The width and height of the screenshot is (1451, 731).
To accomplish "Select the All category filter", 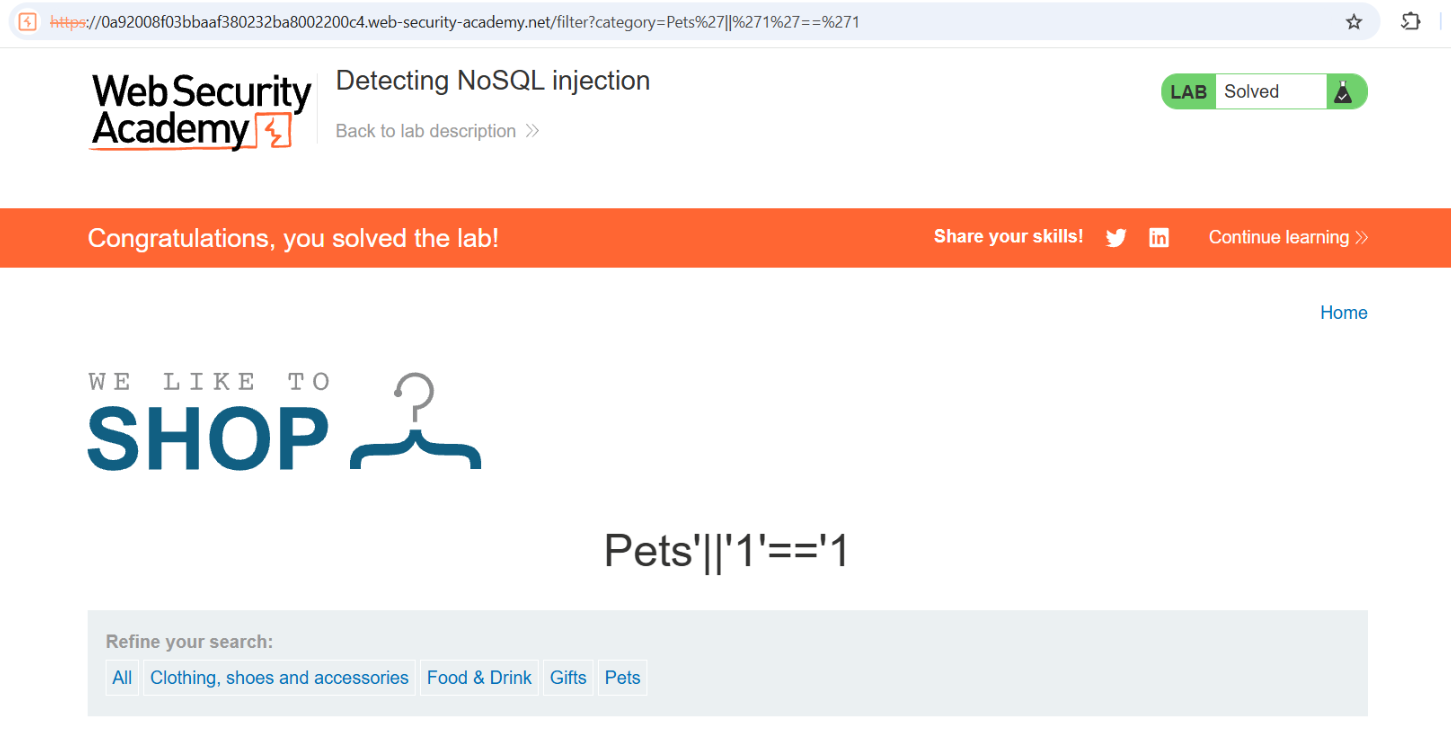I will pos(122,678).
